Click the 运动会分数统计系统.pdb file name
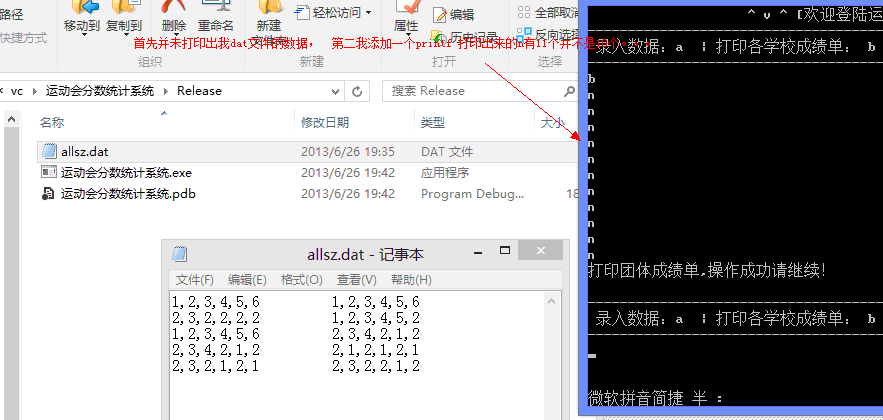The height and width of the screenshot is (420, 883). (128, 194)
